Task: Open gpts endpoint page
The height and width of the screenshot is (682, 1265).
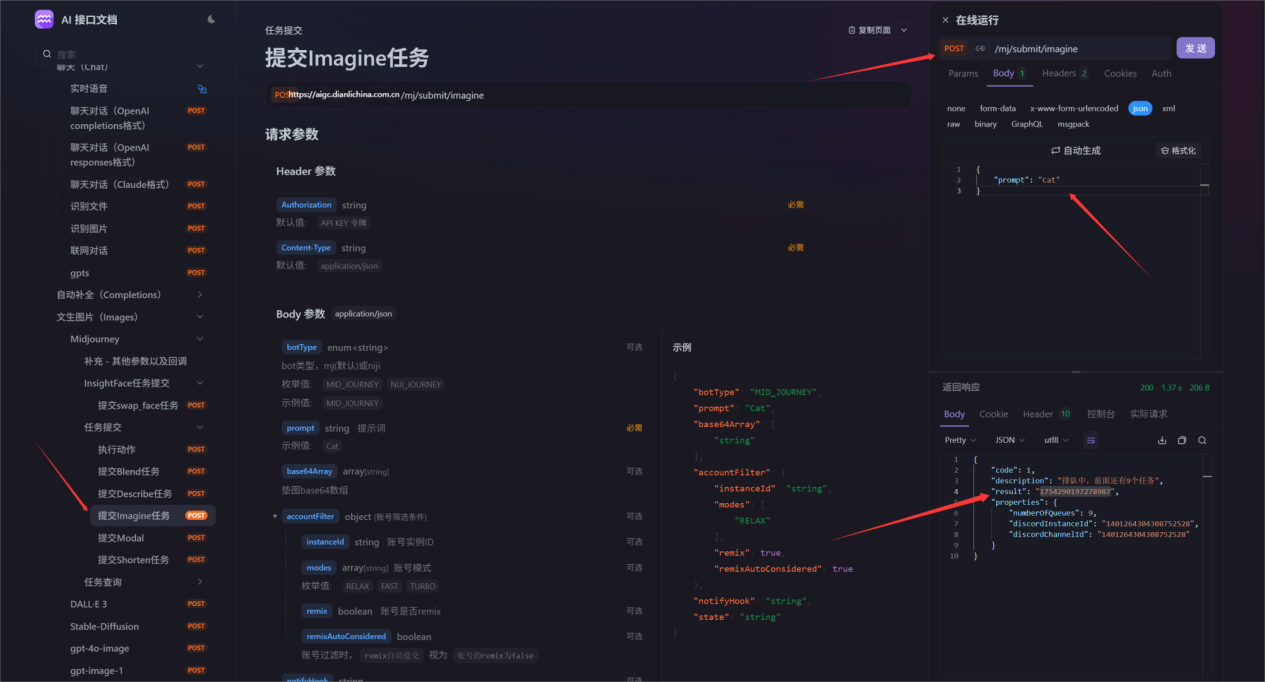Action: [x=80, y=272]
